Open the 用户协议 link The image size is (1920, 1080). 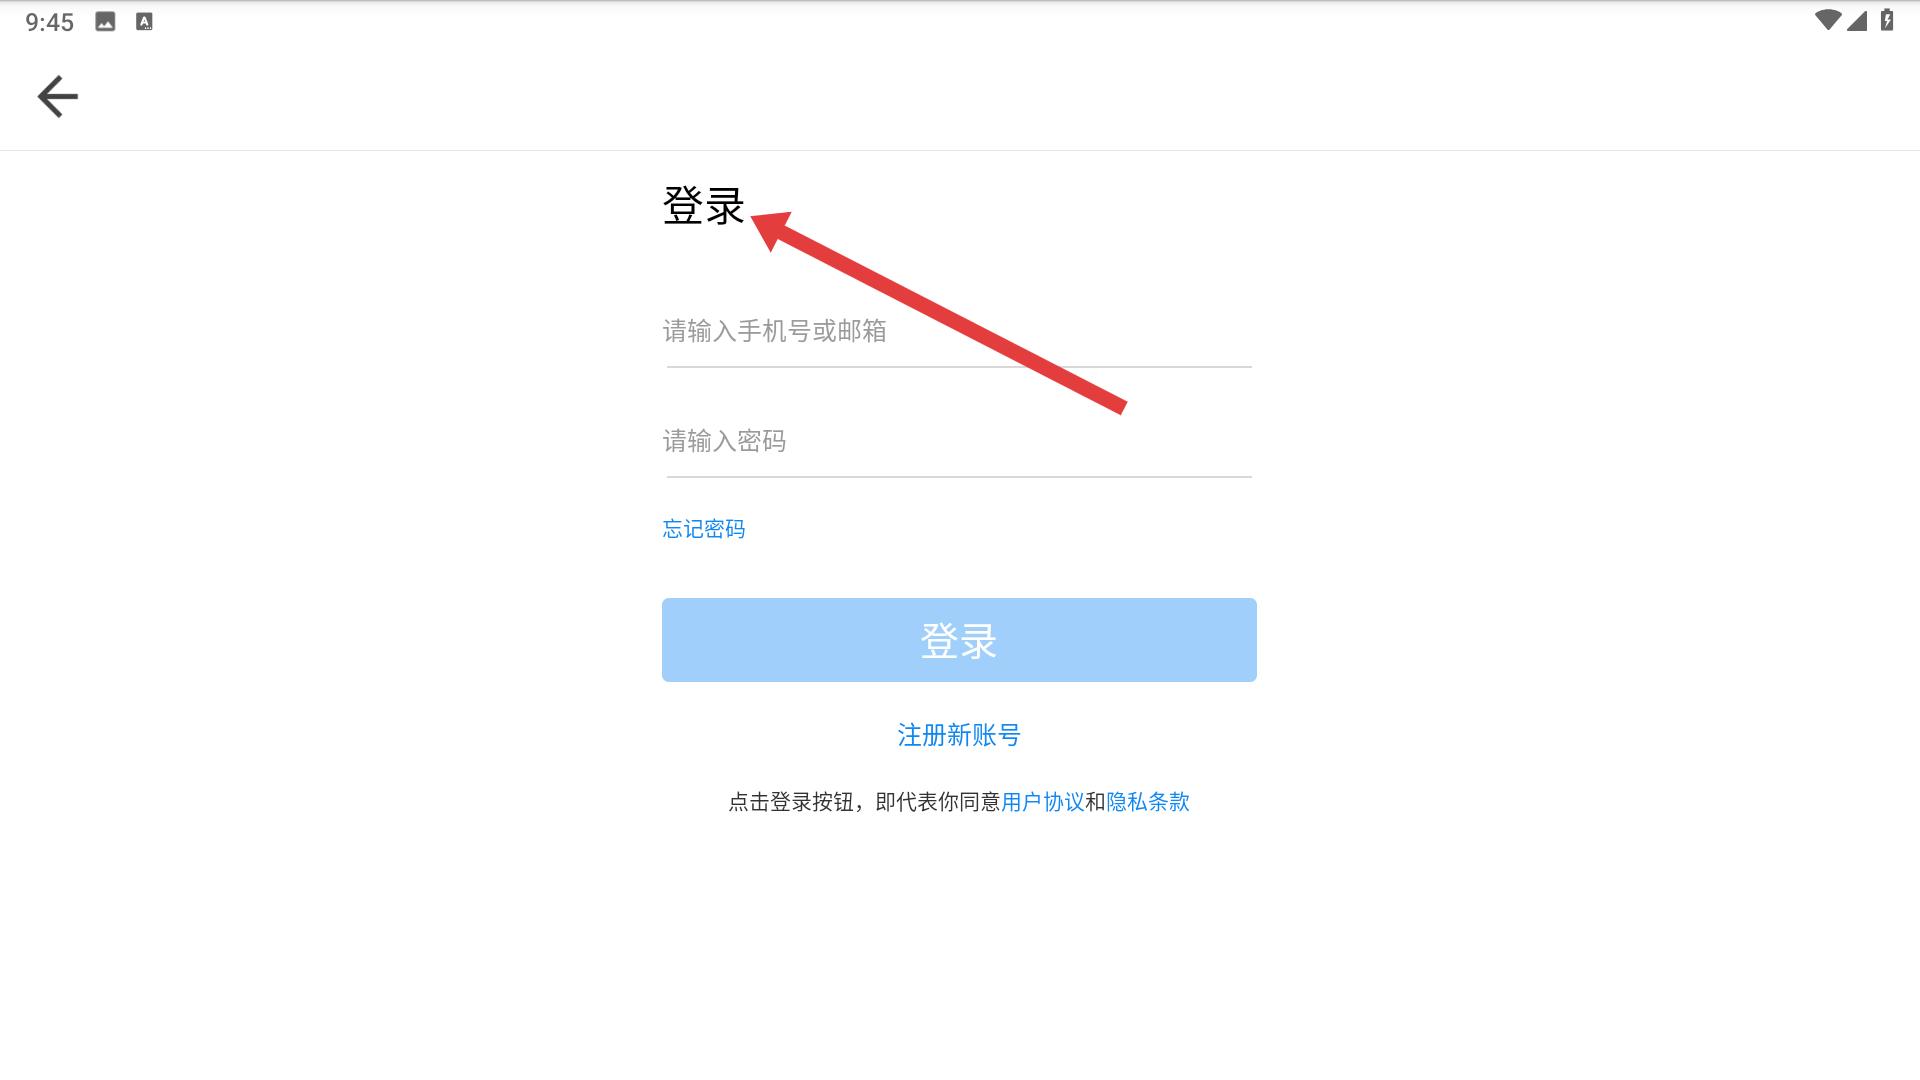click(x=1043, y=802)
